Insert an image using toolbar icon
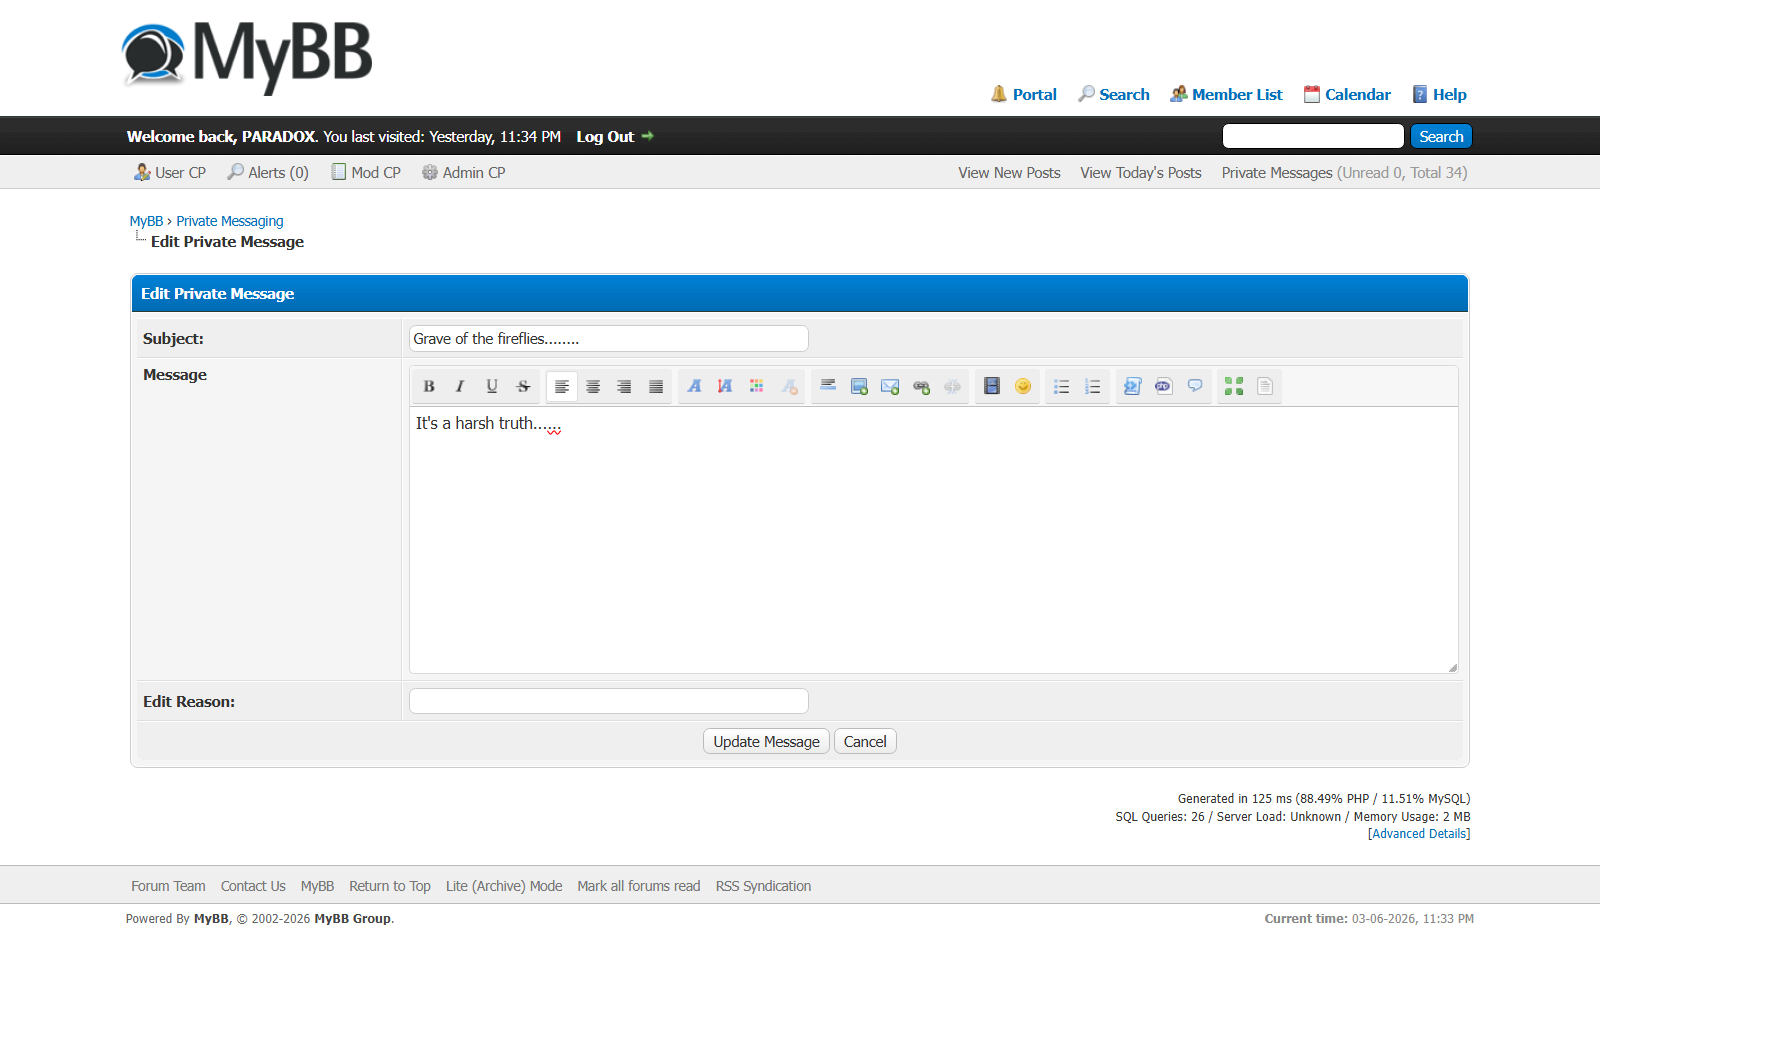Viewport: 1768px width, 1045px height. [859, 386]
